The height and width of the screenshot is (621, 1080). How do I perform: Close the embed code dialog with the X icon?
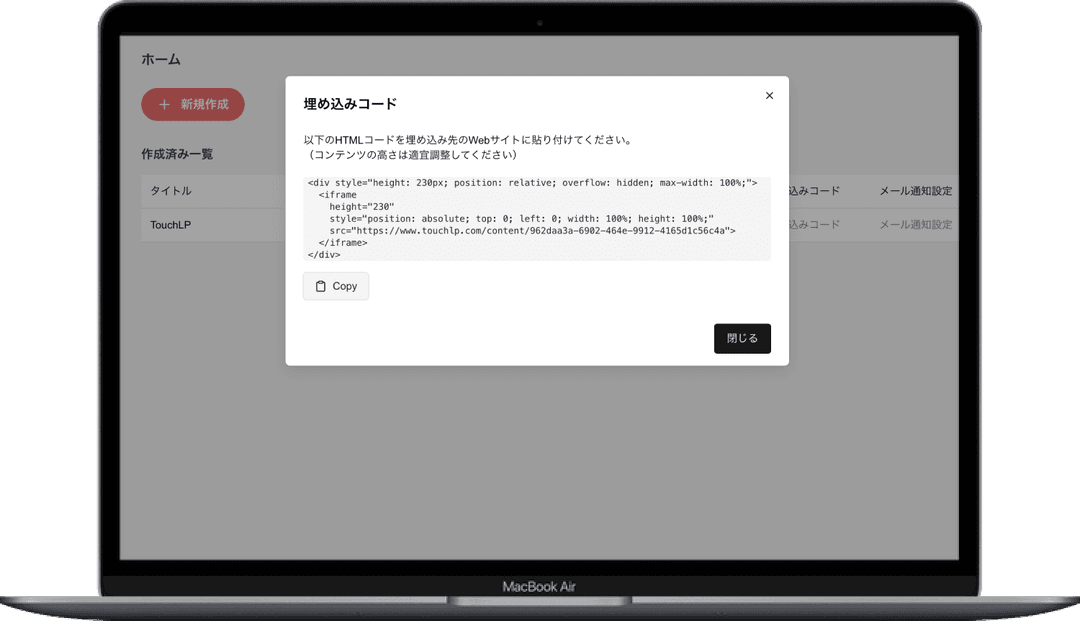click(x=769, y=96)
